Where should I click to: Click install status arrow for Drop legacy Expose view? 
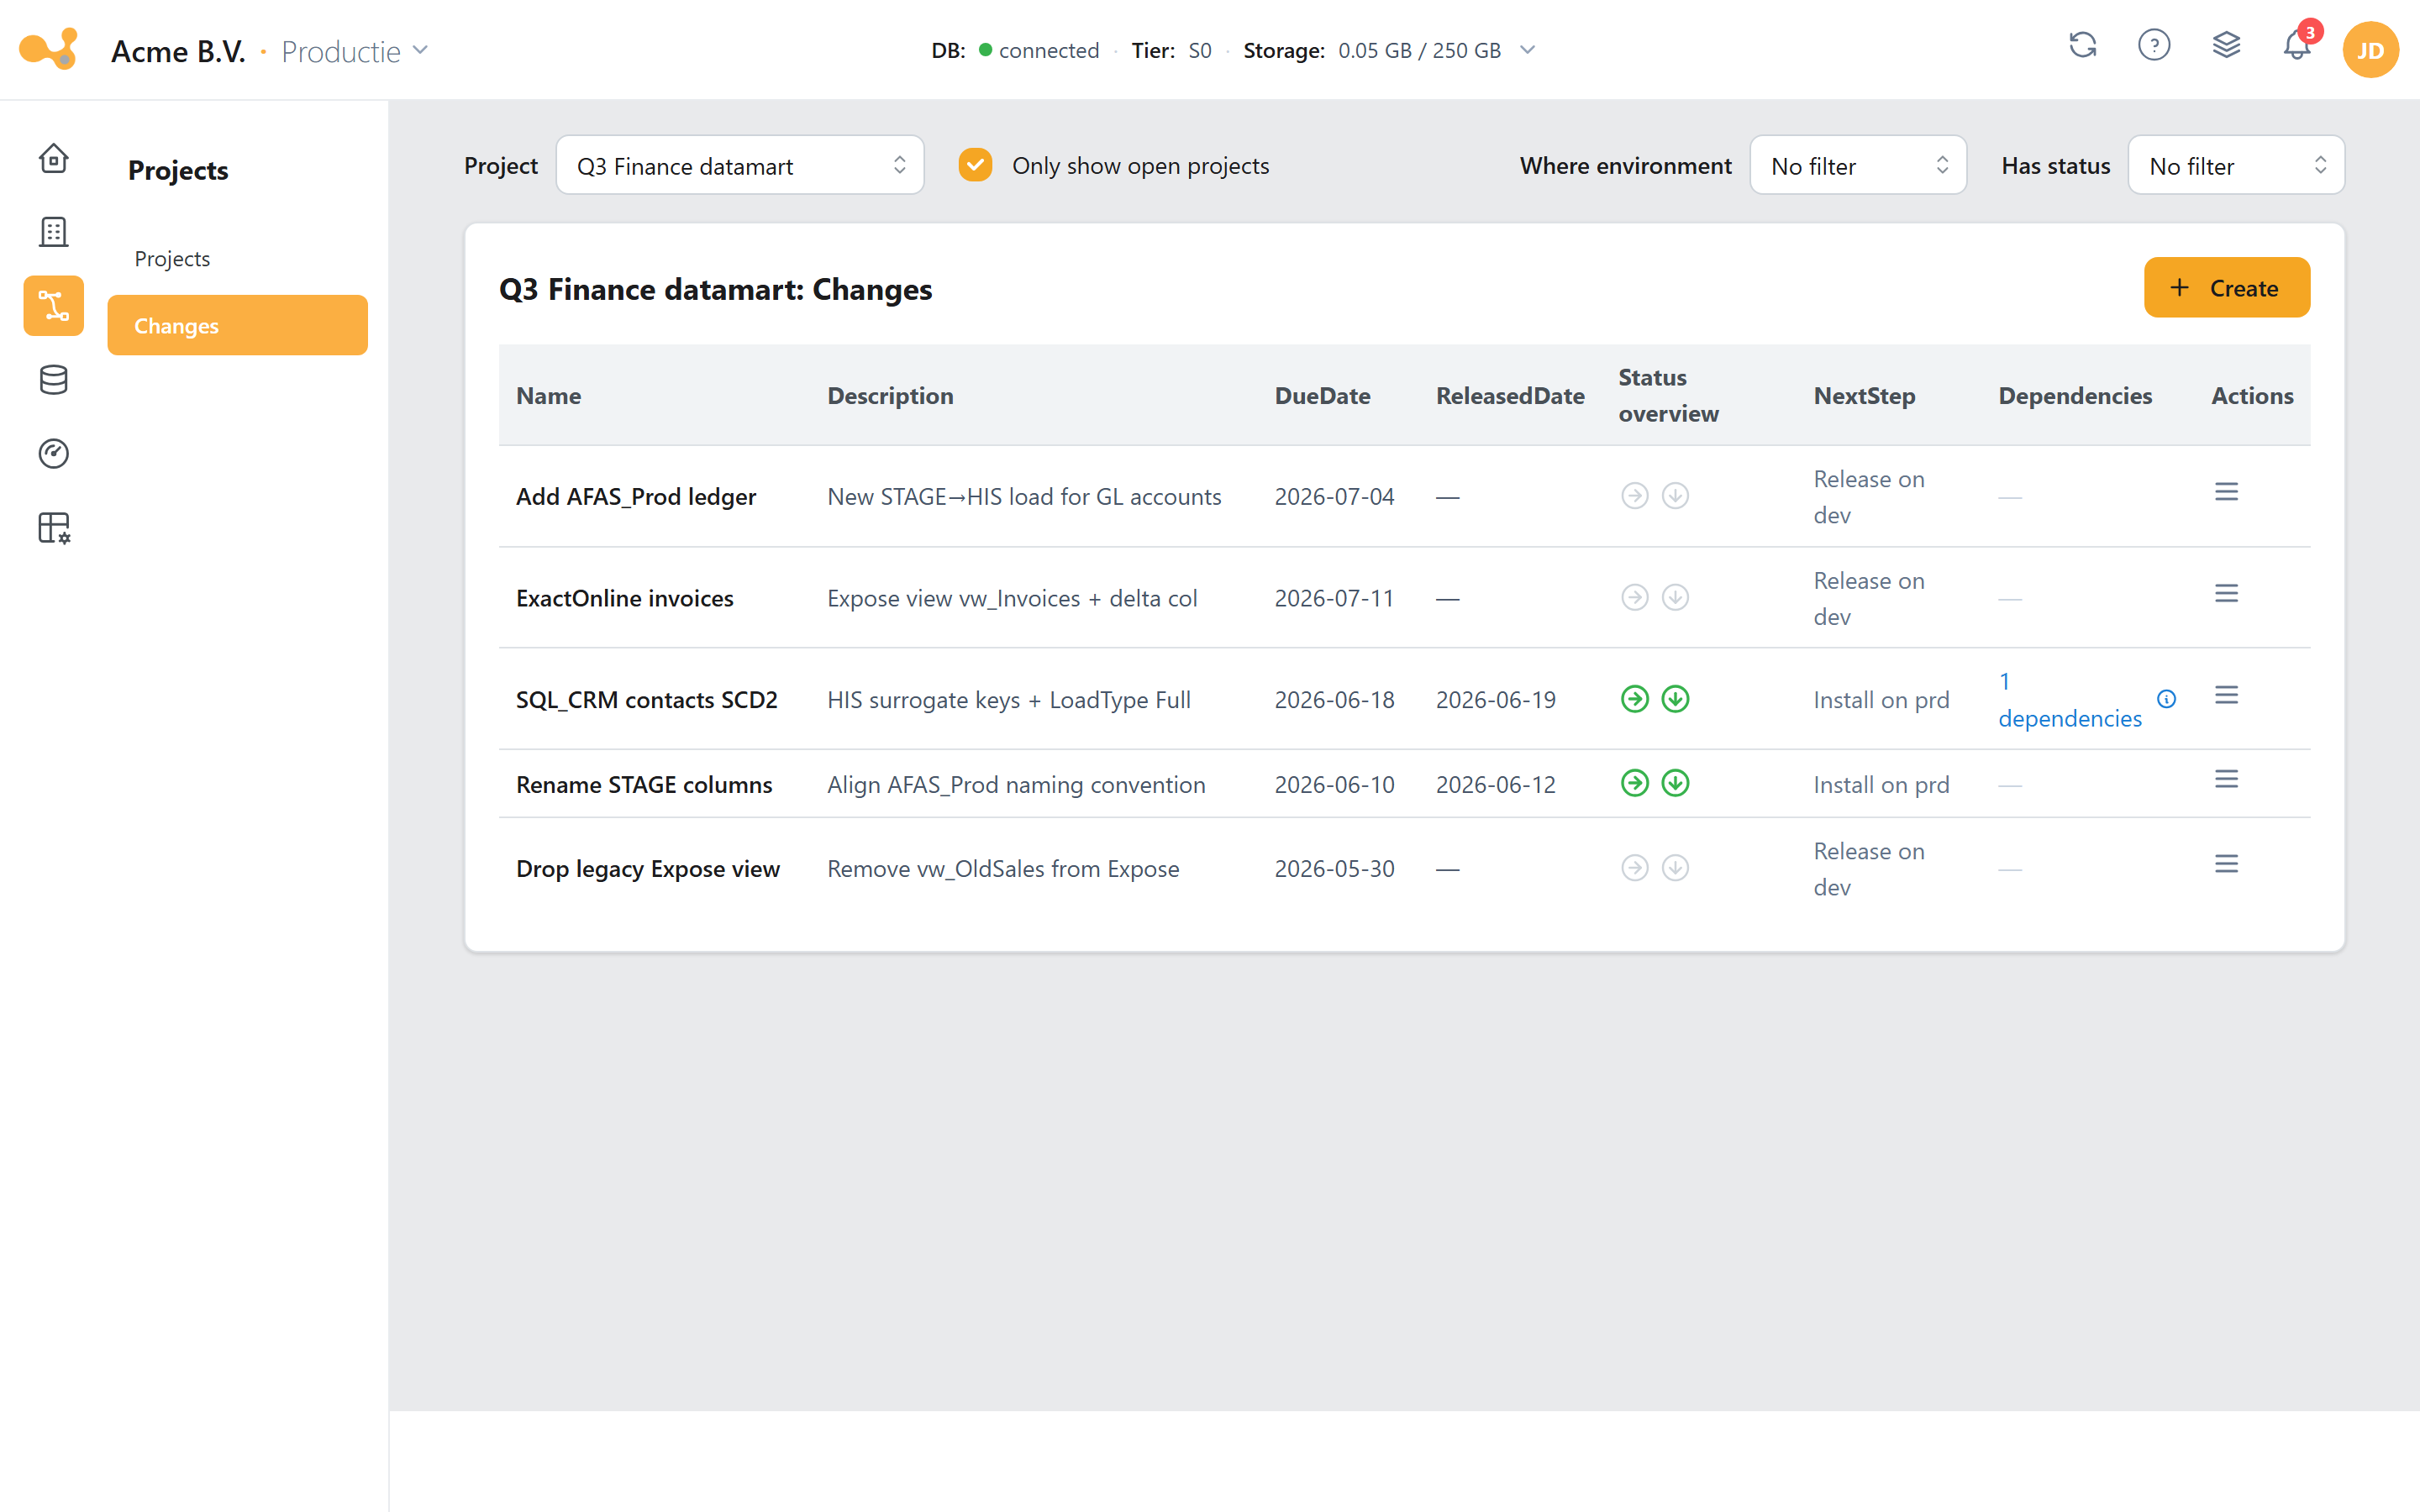1675,868
